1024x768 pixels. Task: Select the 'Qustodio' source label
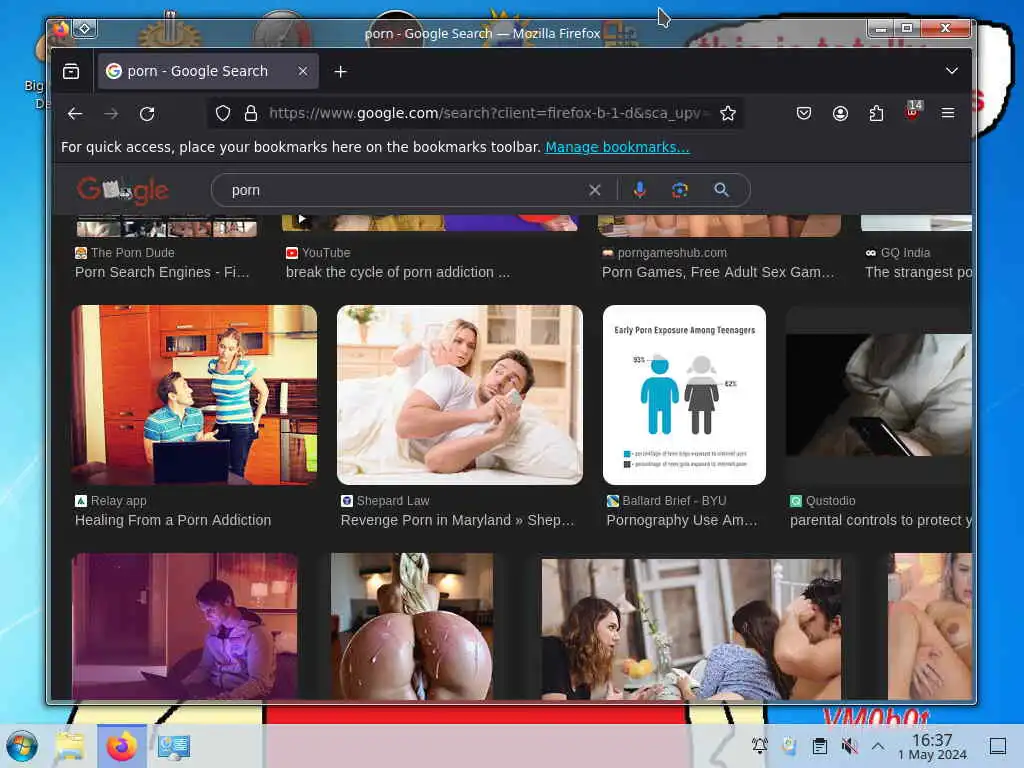tap(823, 501)
